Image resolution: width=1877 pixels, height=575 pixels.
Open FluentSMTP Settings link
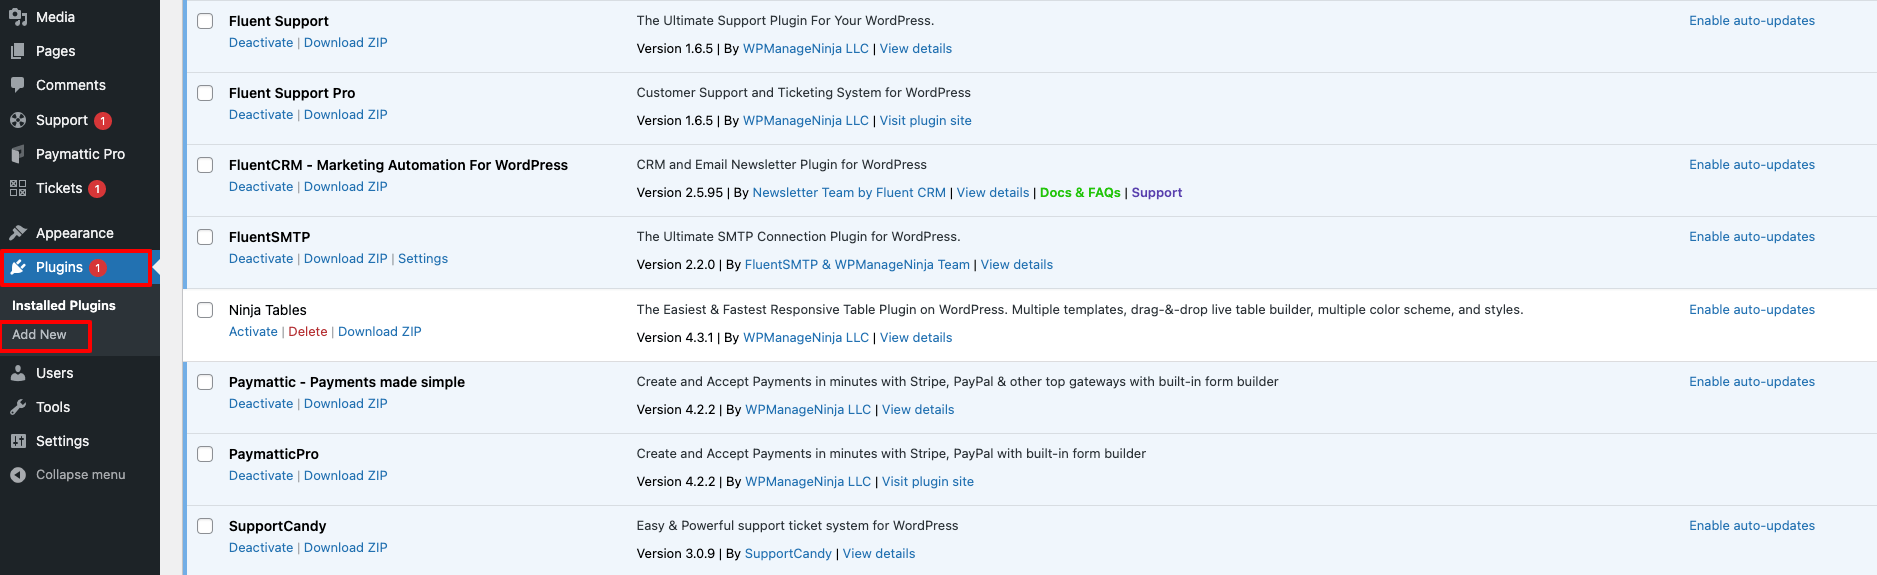coord(423,259)
